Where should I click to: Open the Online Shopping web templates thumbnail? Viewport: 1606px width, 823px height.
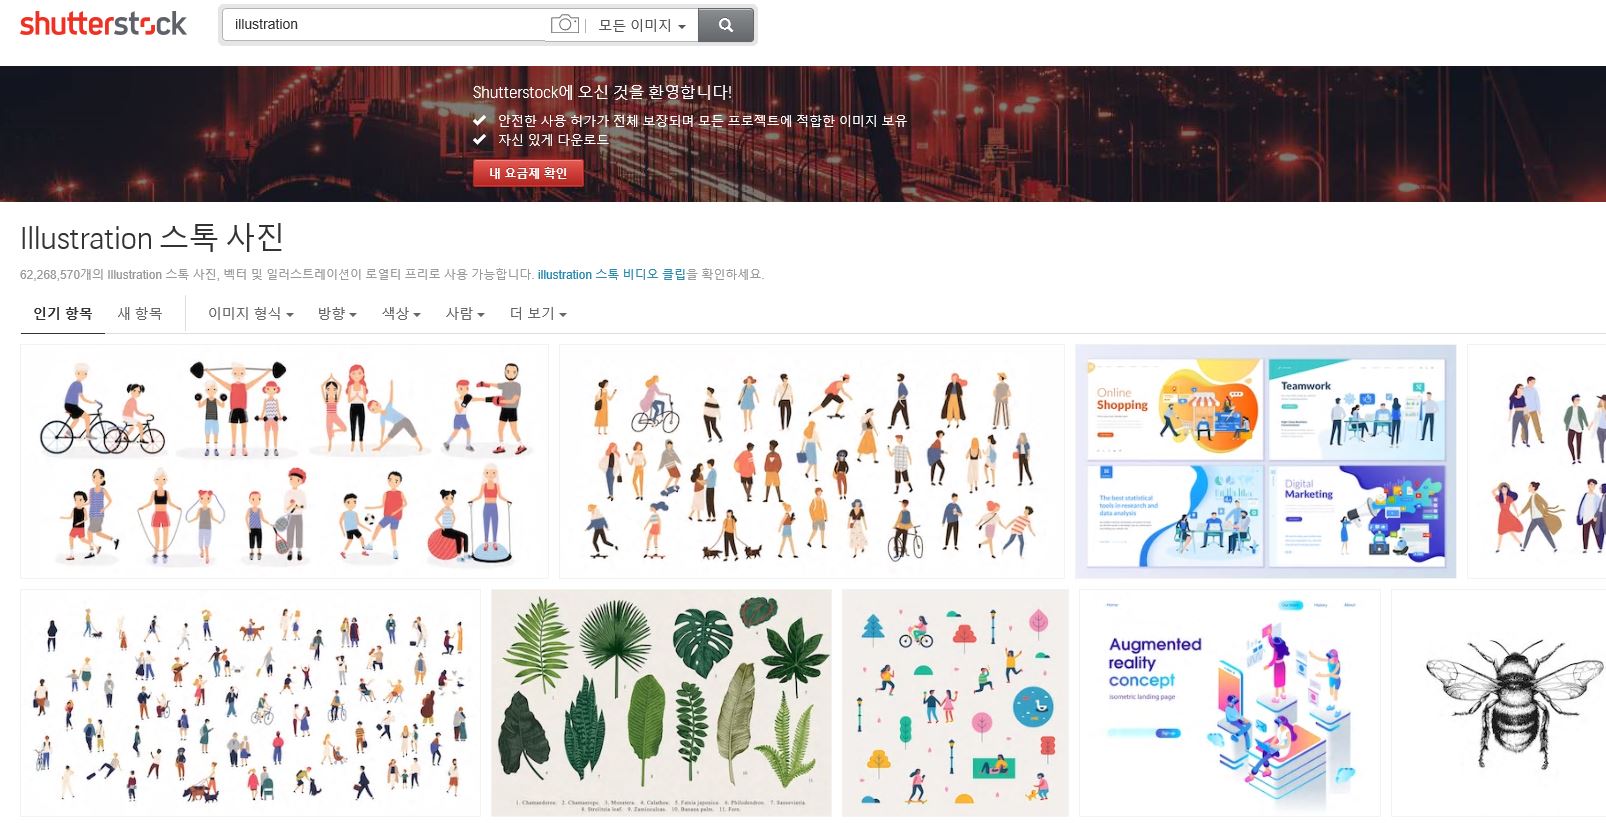(x=1265, y=461)
